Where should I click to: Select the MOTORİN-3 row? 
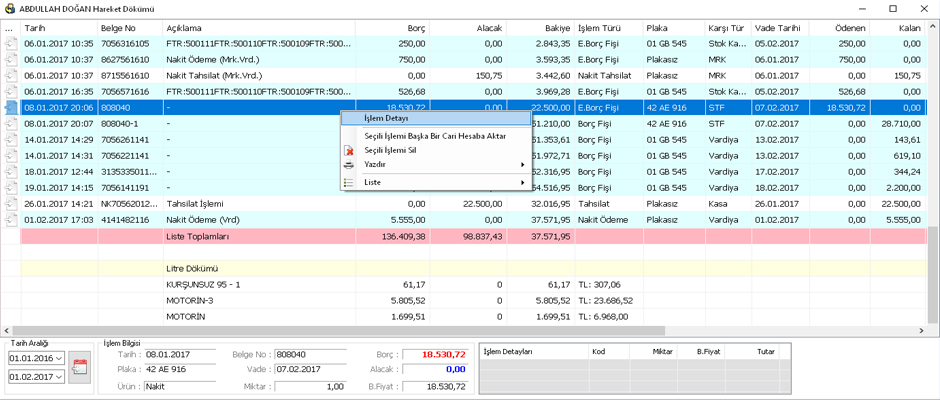click(x=465, y=300)
